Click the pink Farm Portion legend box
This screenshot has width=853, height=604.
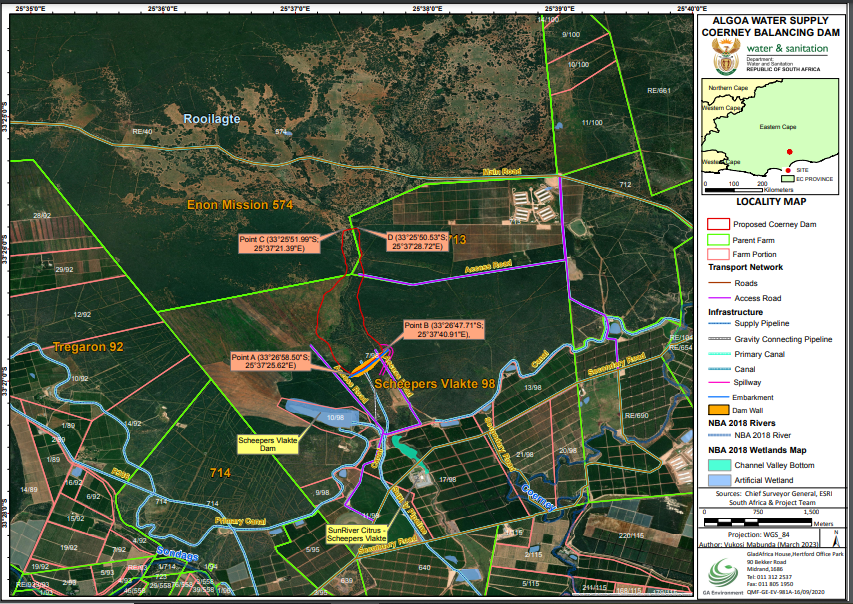(718, 254)
